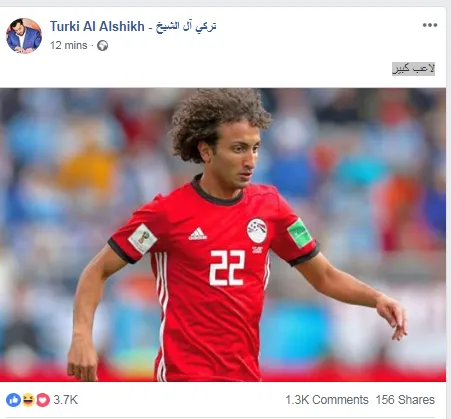Click the number 22 on the jersey

[x=227, y=268]
